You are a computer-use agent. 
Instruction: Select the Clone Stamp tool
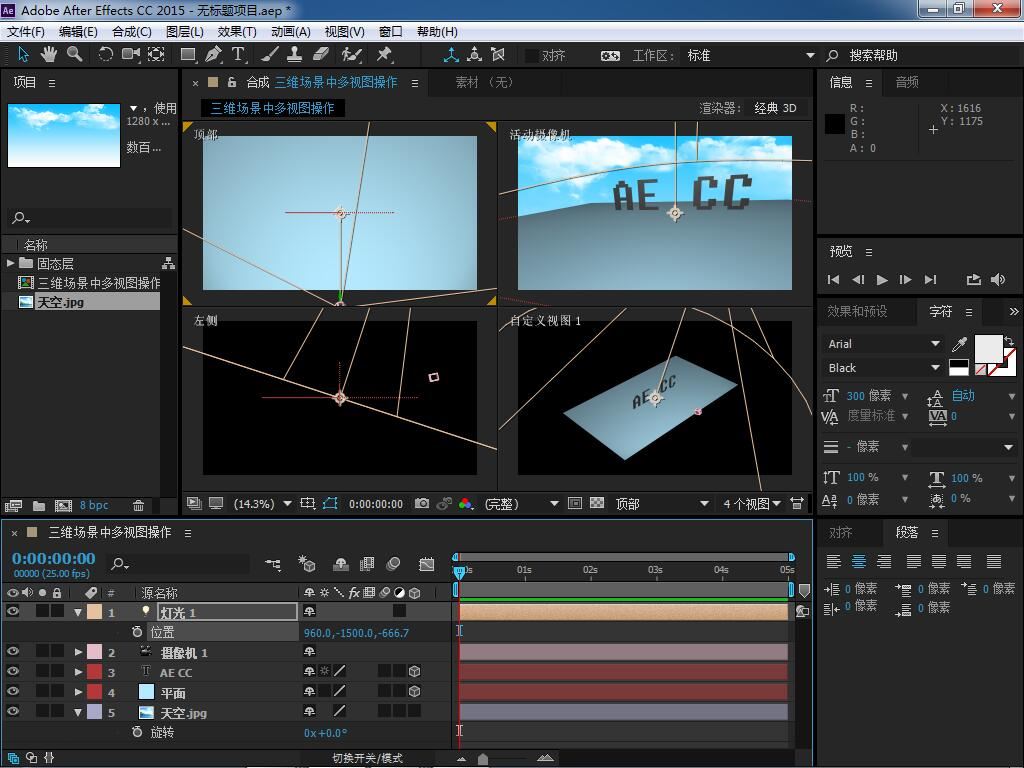tap(295, 55)
